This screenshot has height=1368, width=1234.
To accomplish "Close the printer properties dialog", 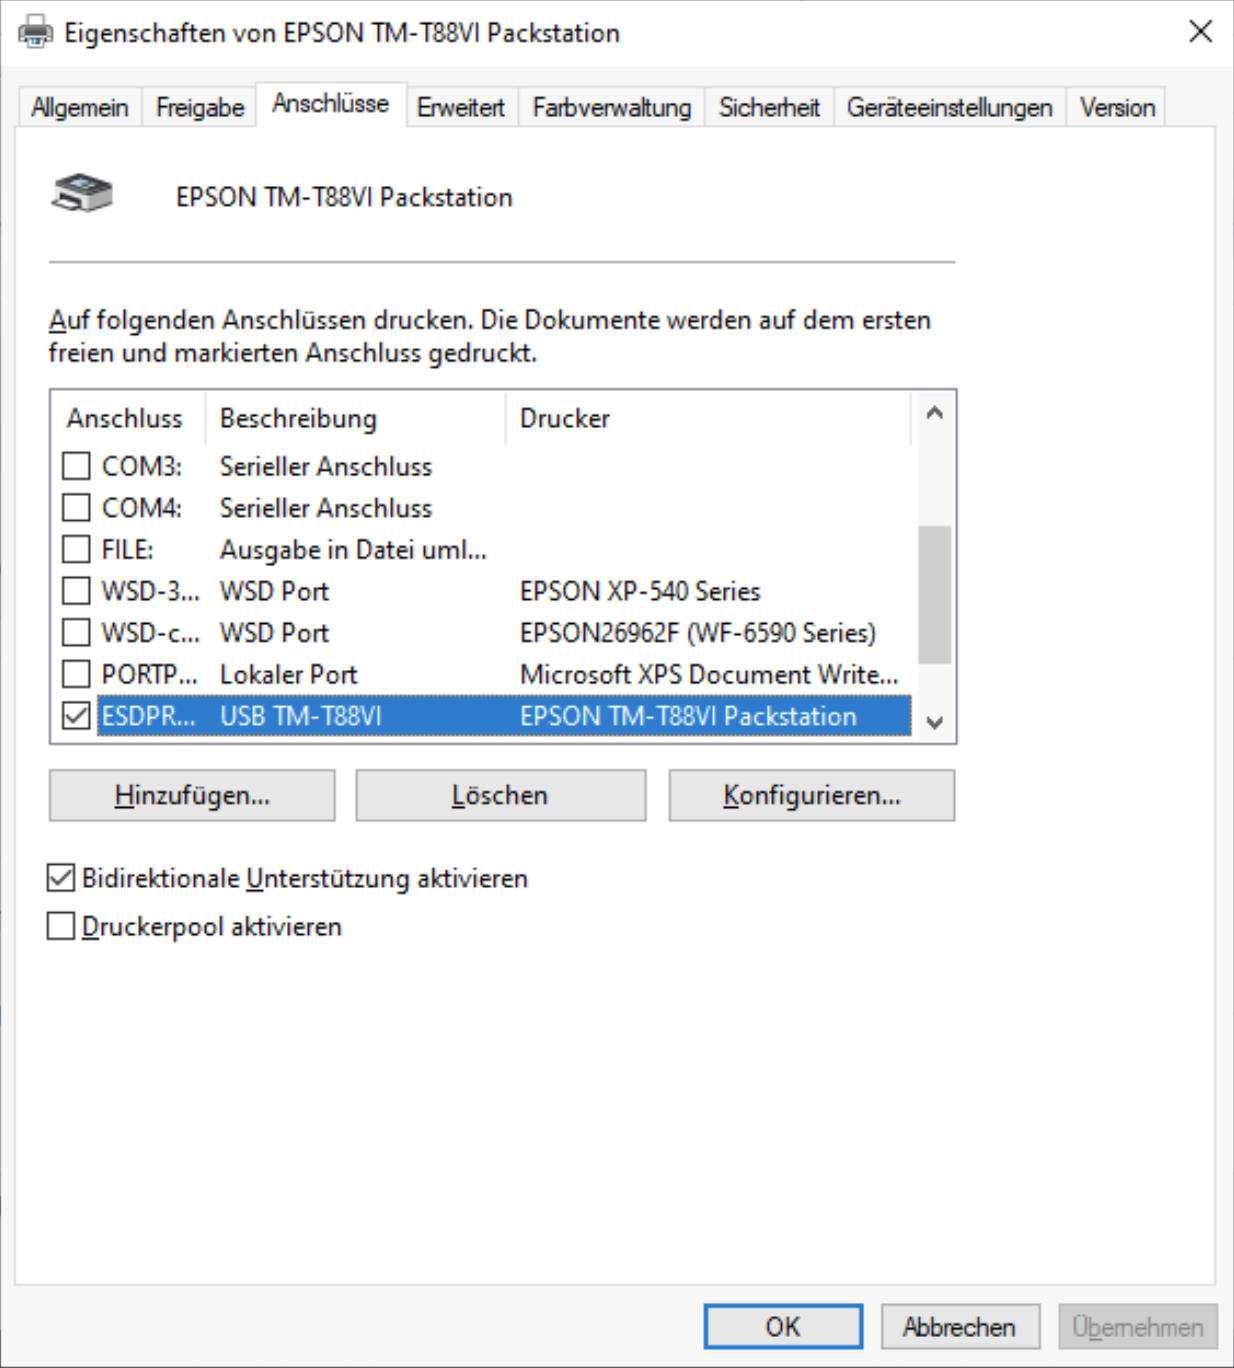I will coord(1201,31).
